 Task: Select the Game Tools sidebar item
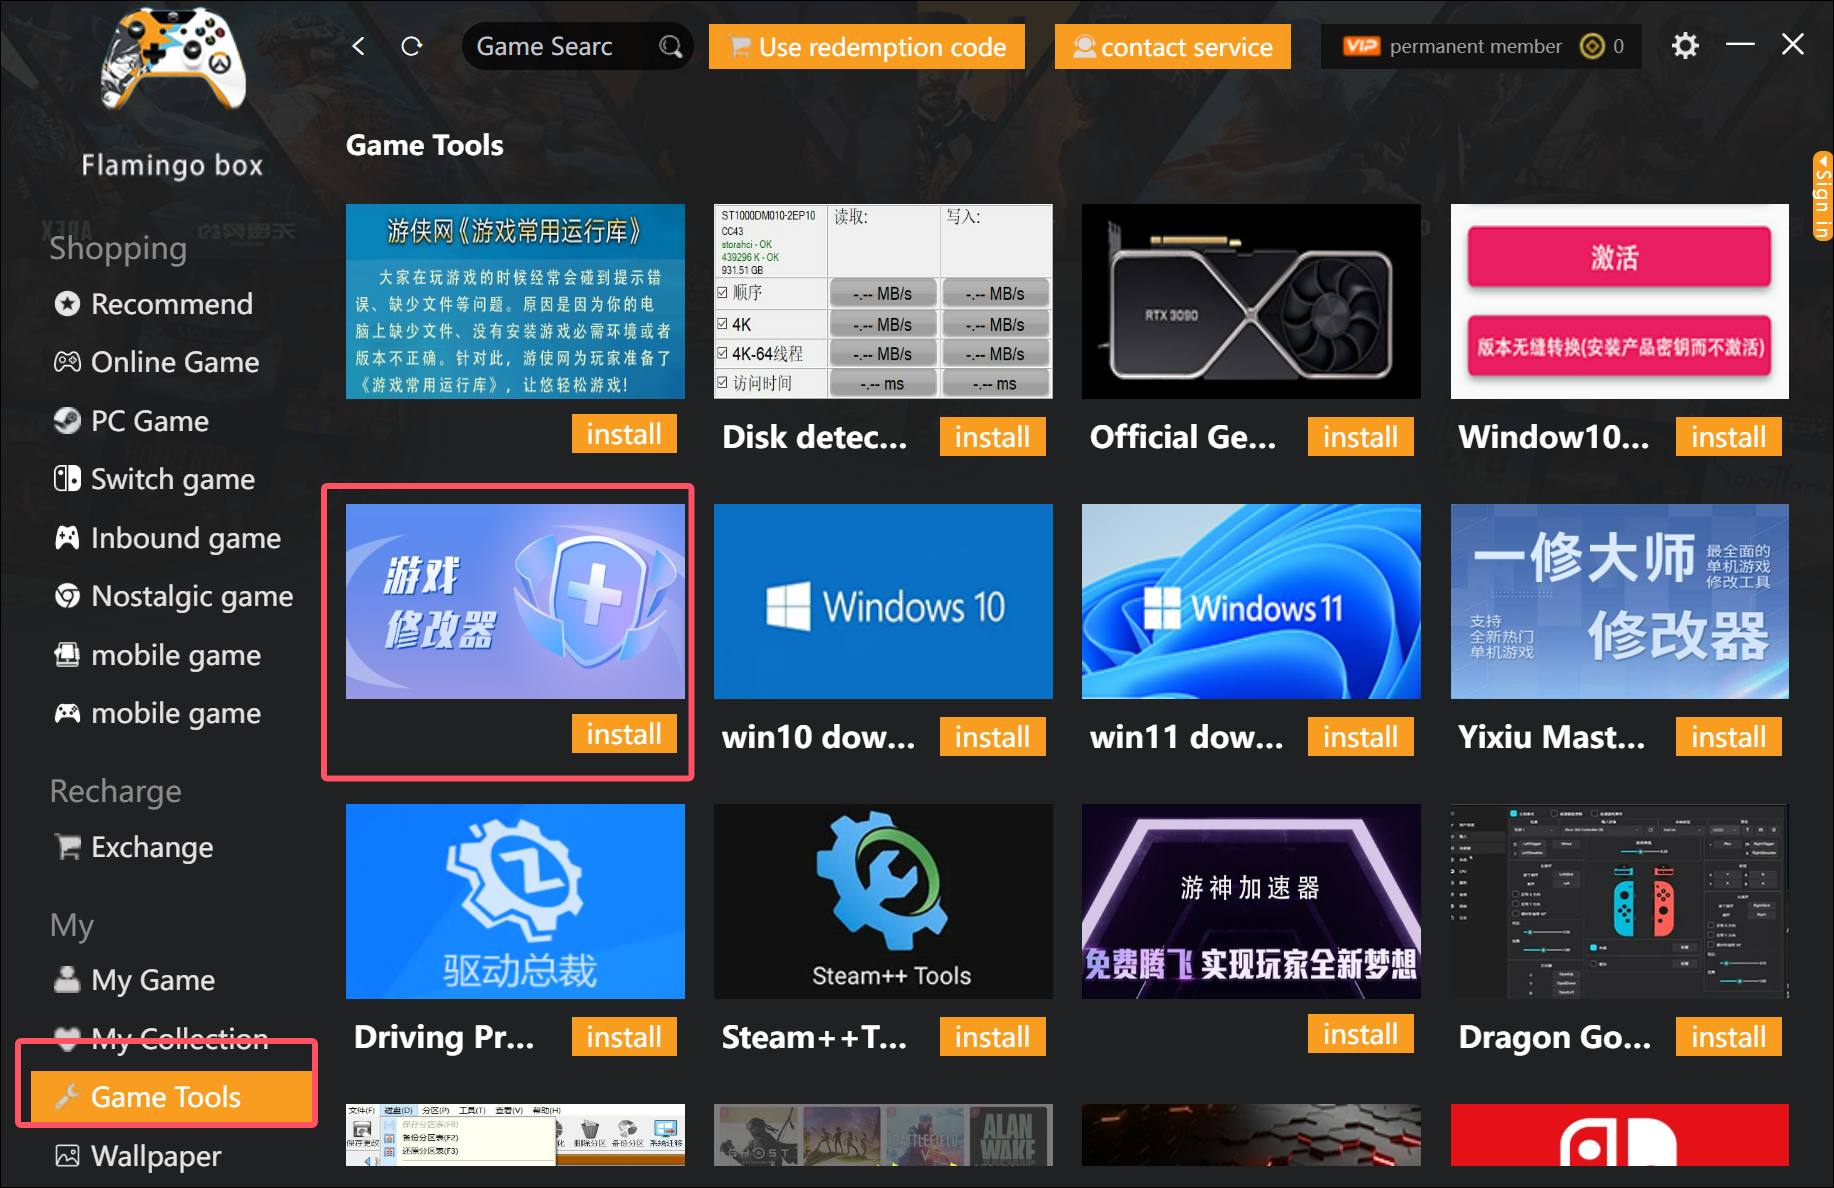coord(171,1097)
